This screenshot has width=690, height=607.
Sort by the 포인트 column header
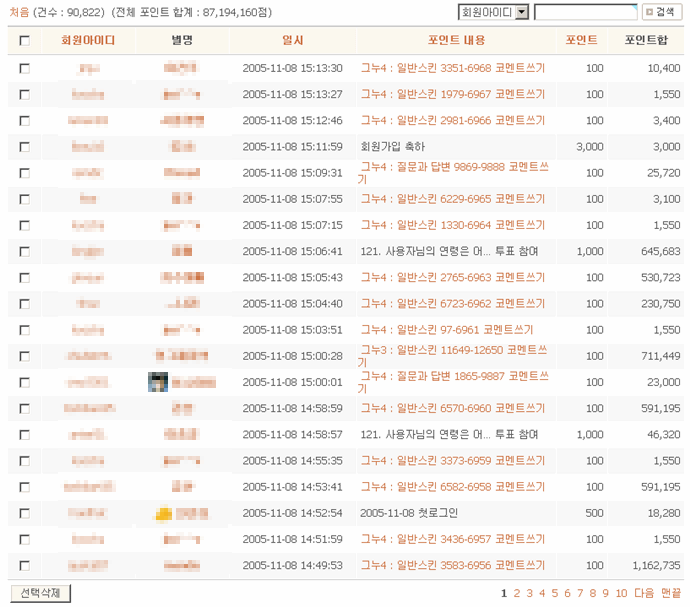581,40
